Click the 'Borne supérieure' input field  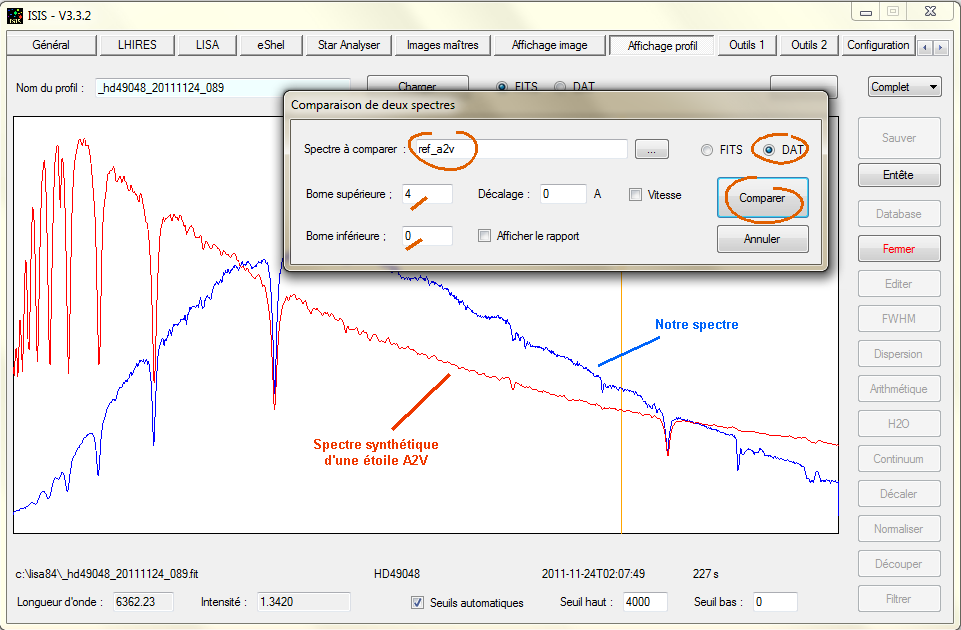tap(427, 194)
